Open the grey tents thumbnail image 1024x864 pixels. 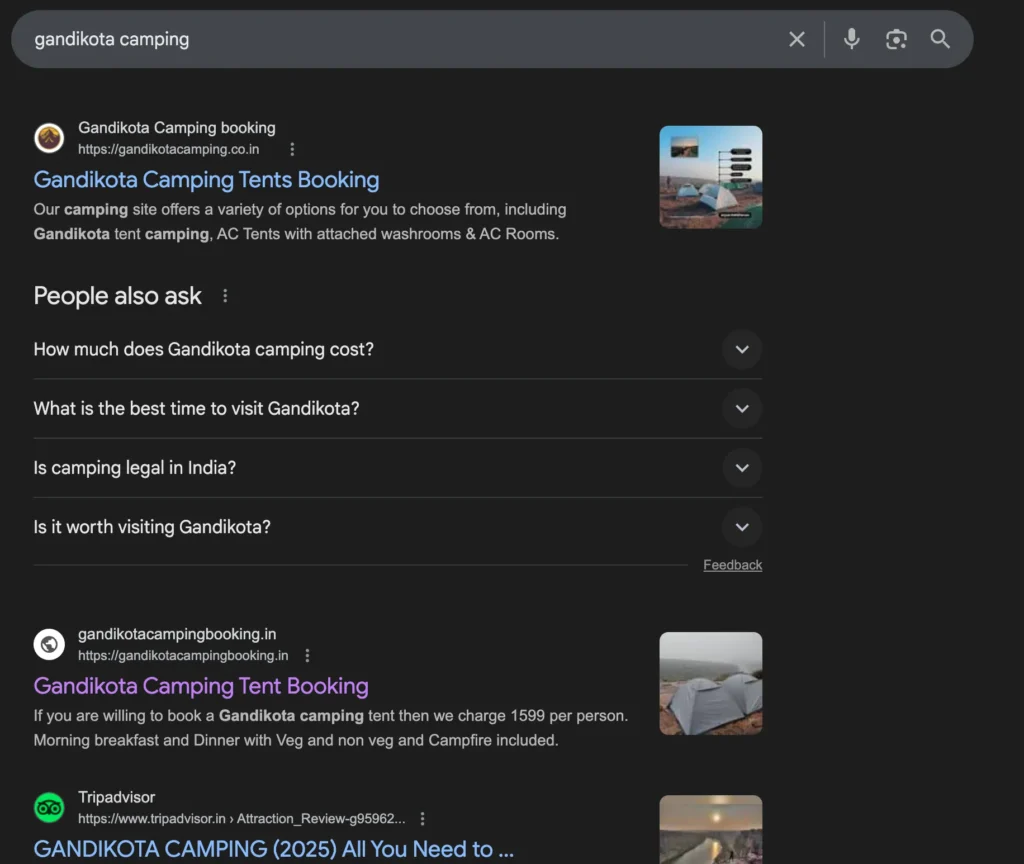coord(710,683)
